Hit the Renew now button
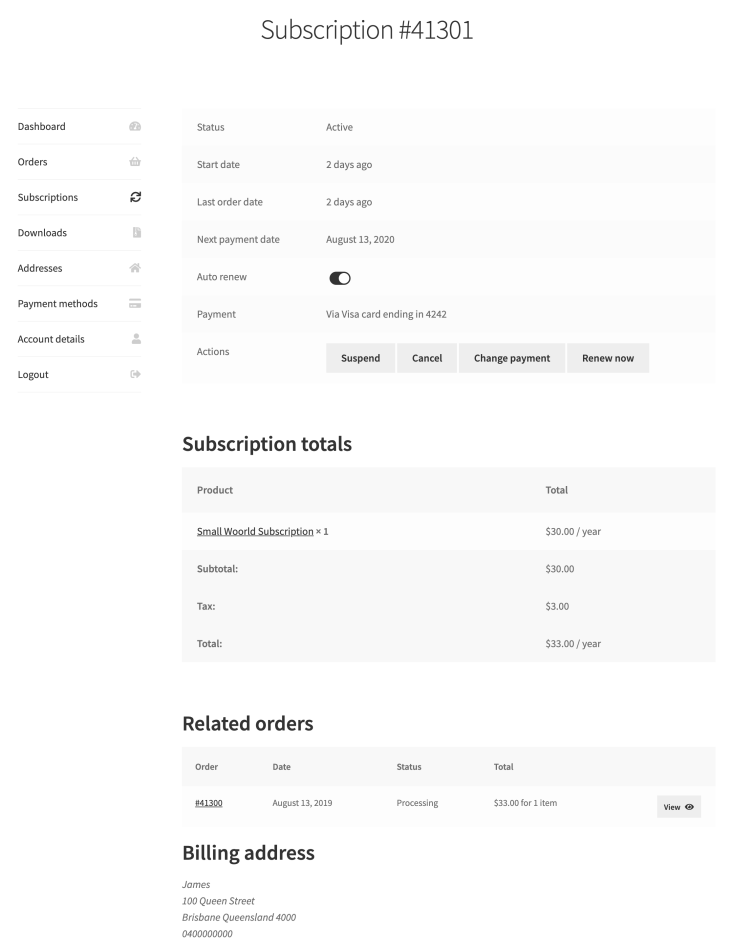Image resolution: width=733 pixels, height=950 pixels. pyautogui.click(x=608, y=358)
